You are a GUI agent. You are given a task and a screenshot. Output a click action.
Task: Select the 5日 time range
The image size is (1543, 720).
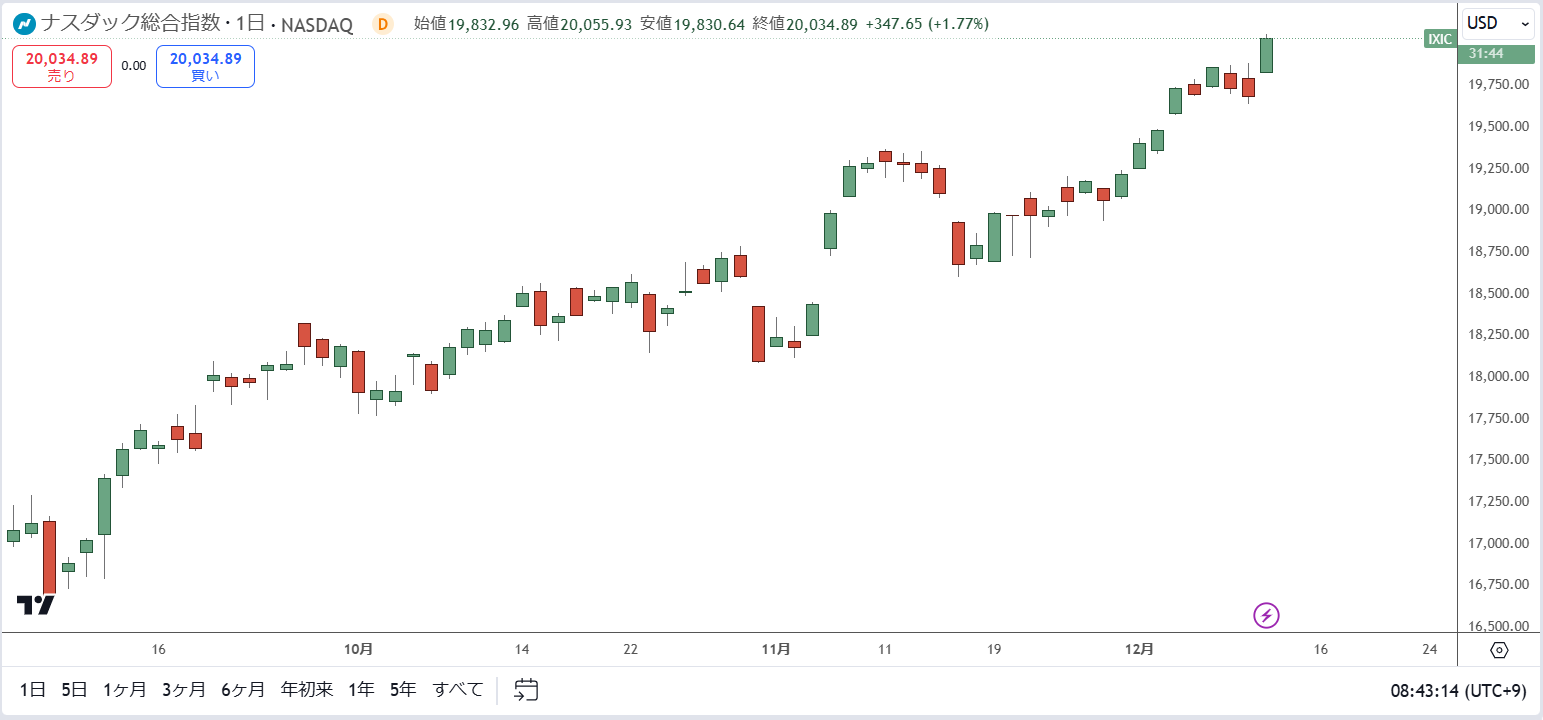74,689
